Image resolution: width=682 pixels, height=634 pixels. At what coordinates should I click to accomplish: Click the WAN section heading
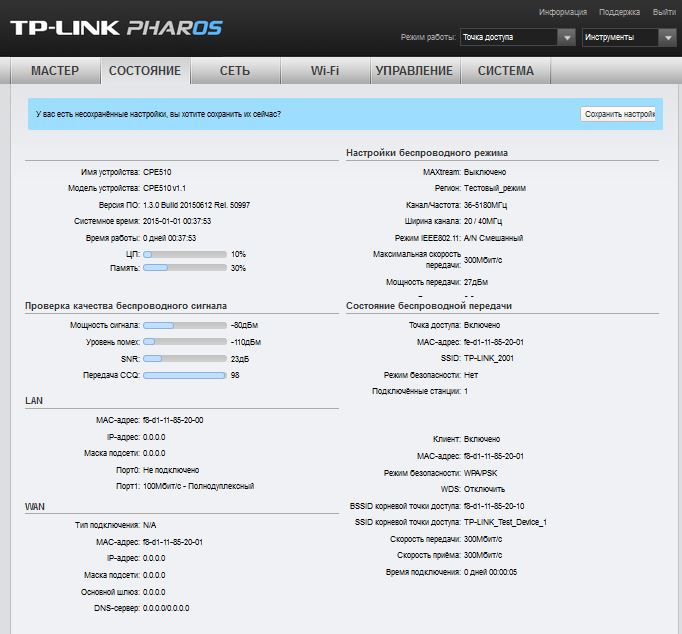(35, 507)
